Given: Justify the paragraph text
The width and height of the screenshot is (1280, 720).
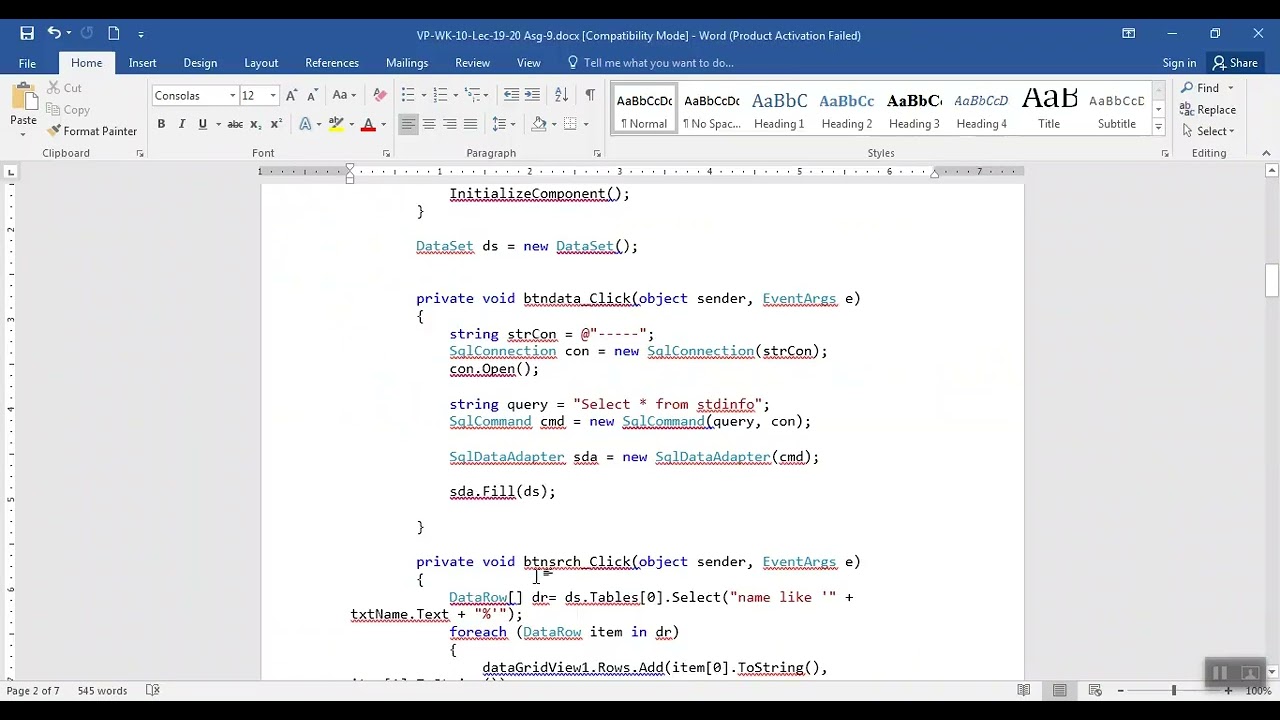Looking at the screenshot, I should [470, 124].
